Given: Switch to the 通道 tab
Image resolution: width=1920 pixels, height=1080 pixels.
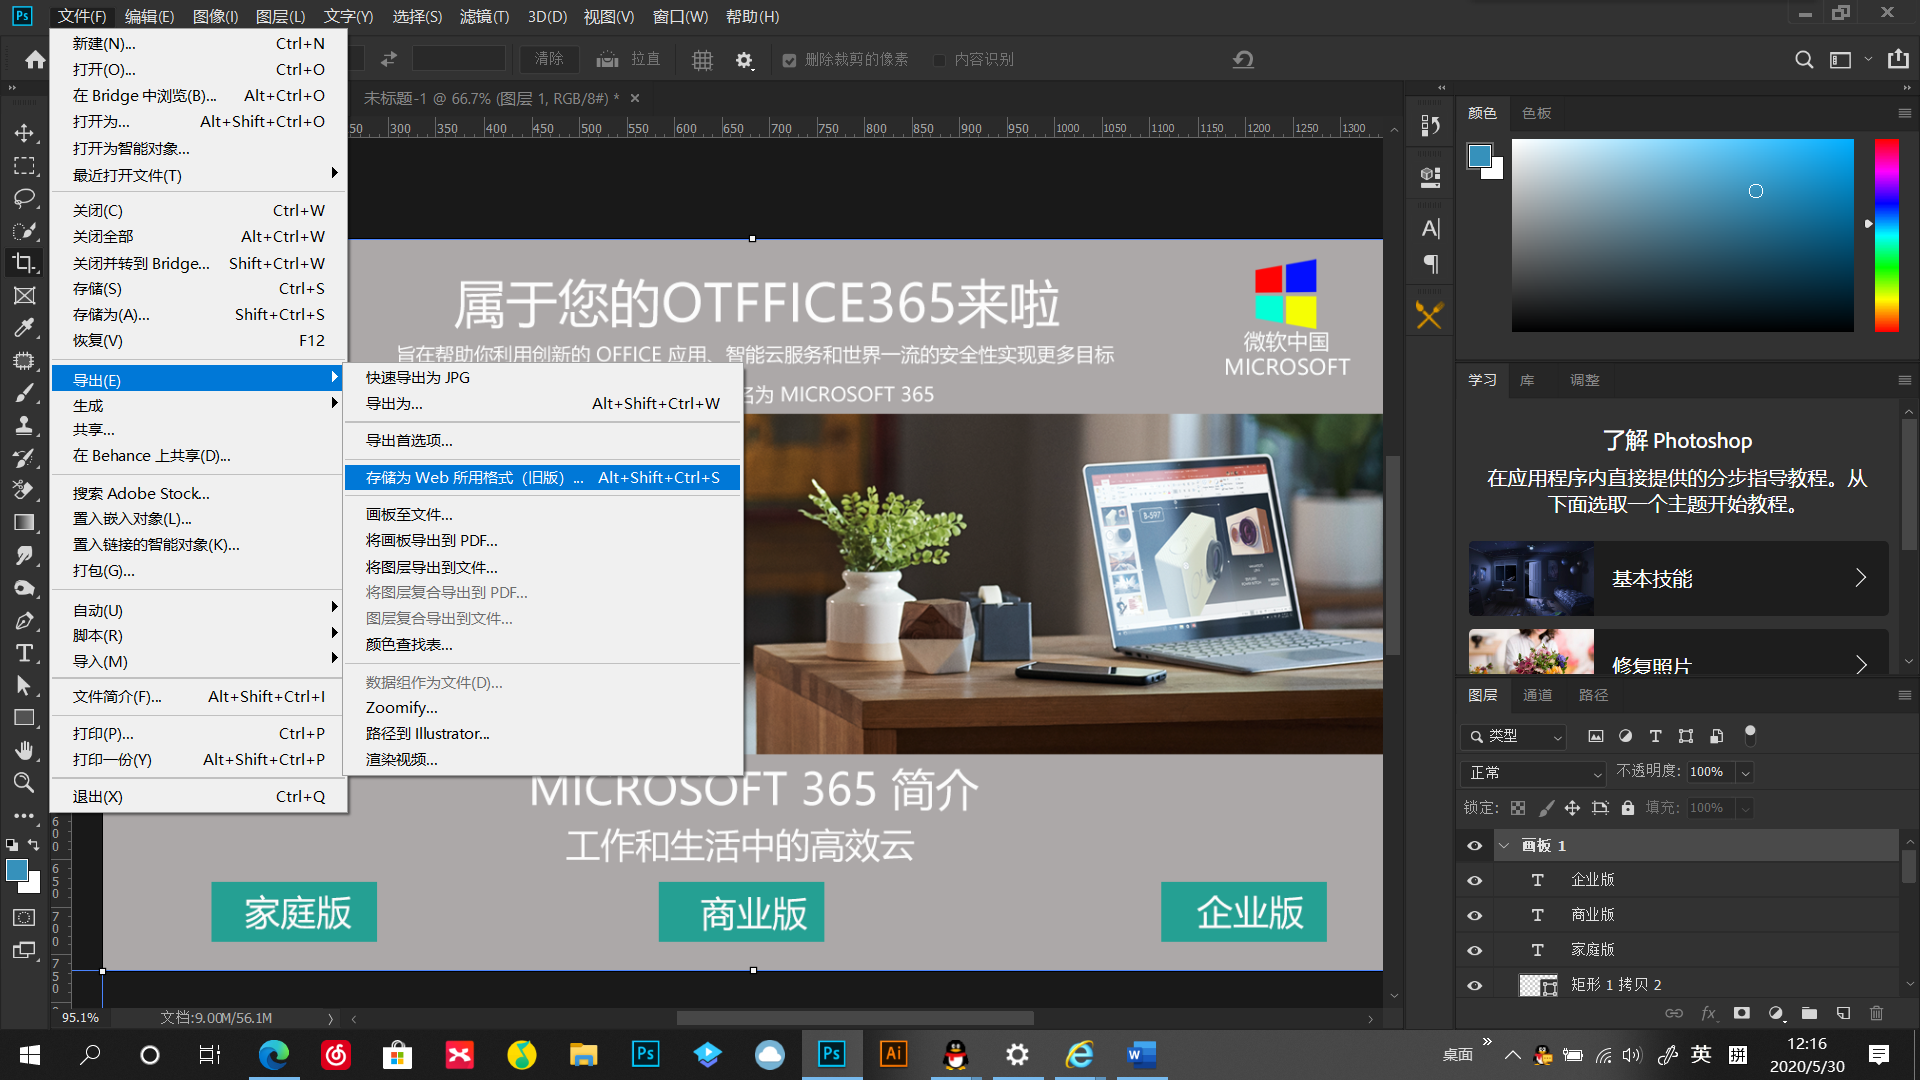Looking at the screenshot, I should pos(1537,696).
